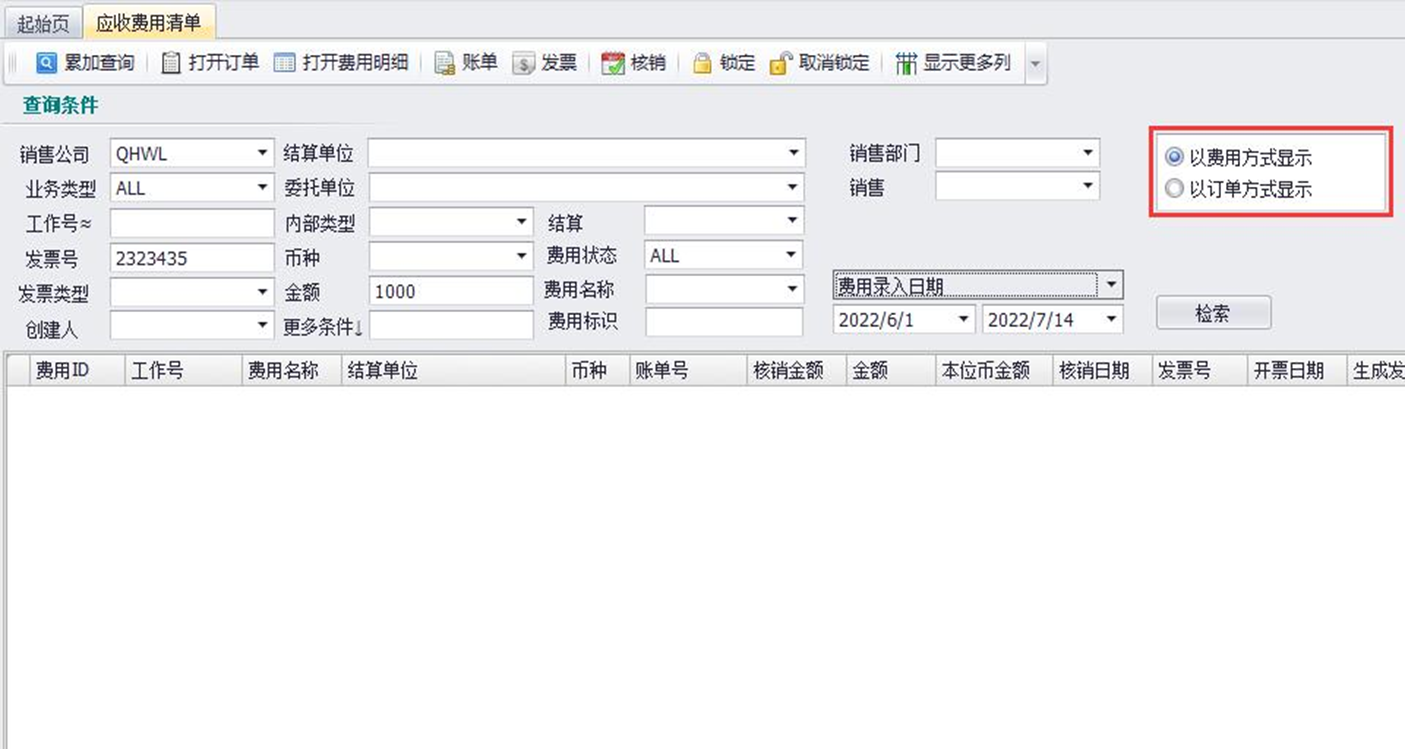The width and height of the screenshot is (1405, 749).
Task: Expand the 费用录入日期 date-type dropdown
Action: [1111, 286]
